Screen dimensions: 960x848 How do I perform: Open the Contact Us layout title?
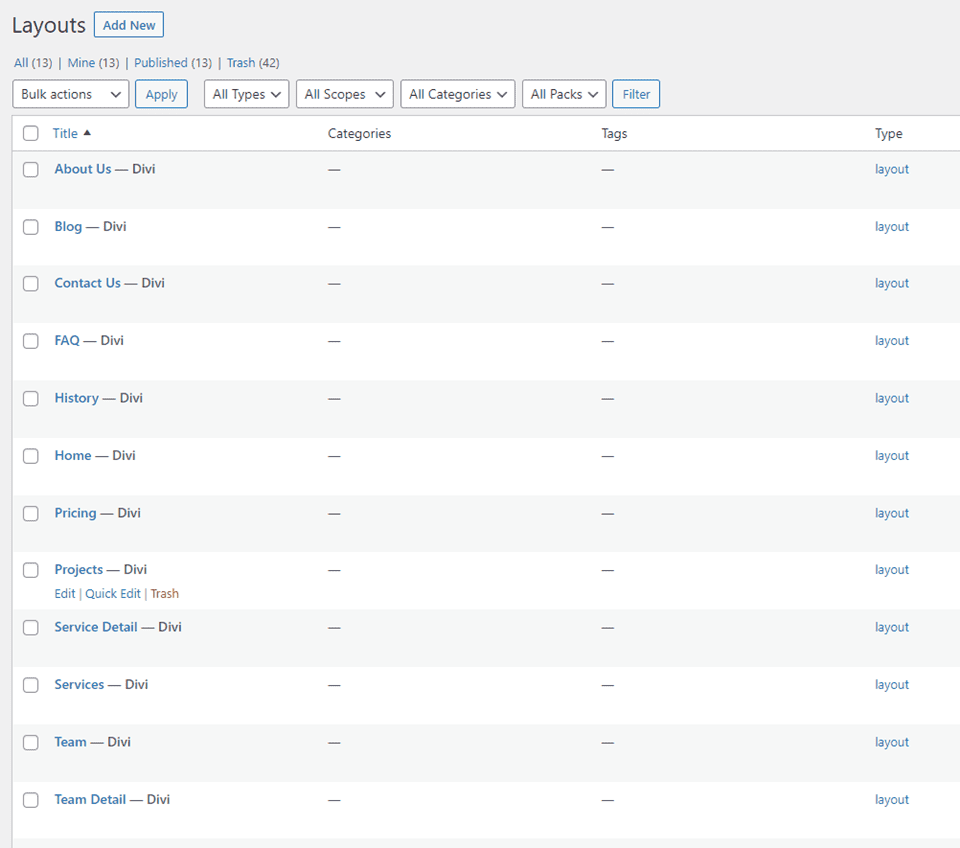pyautogui.click(x=87, y=283)
